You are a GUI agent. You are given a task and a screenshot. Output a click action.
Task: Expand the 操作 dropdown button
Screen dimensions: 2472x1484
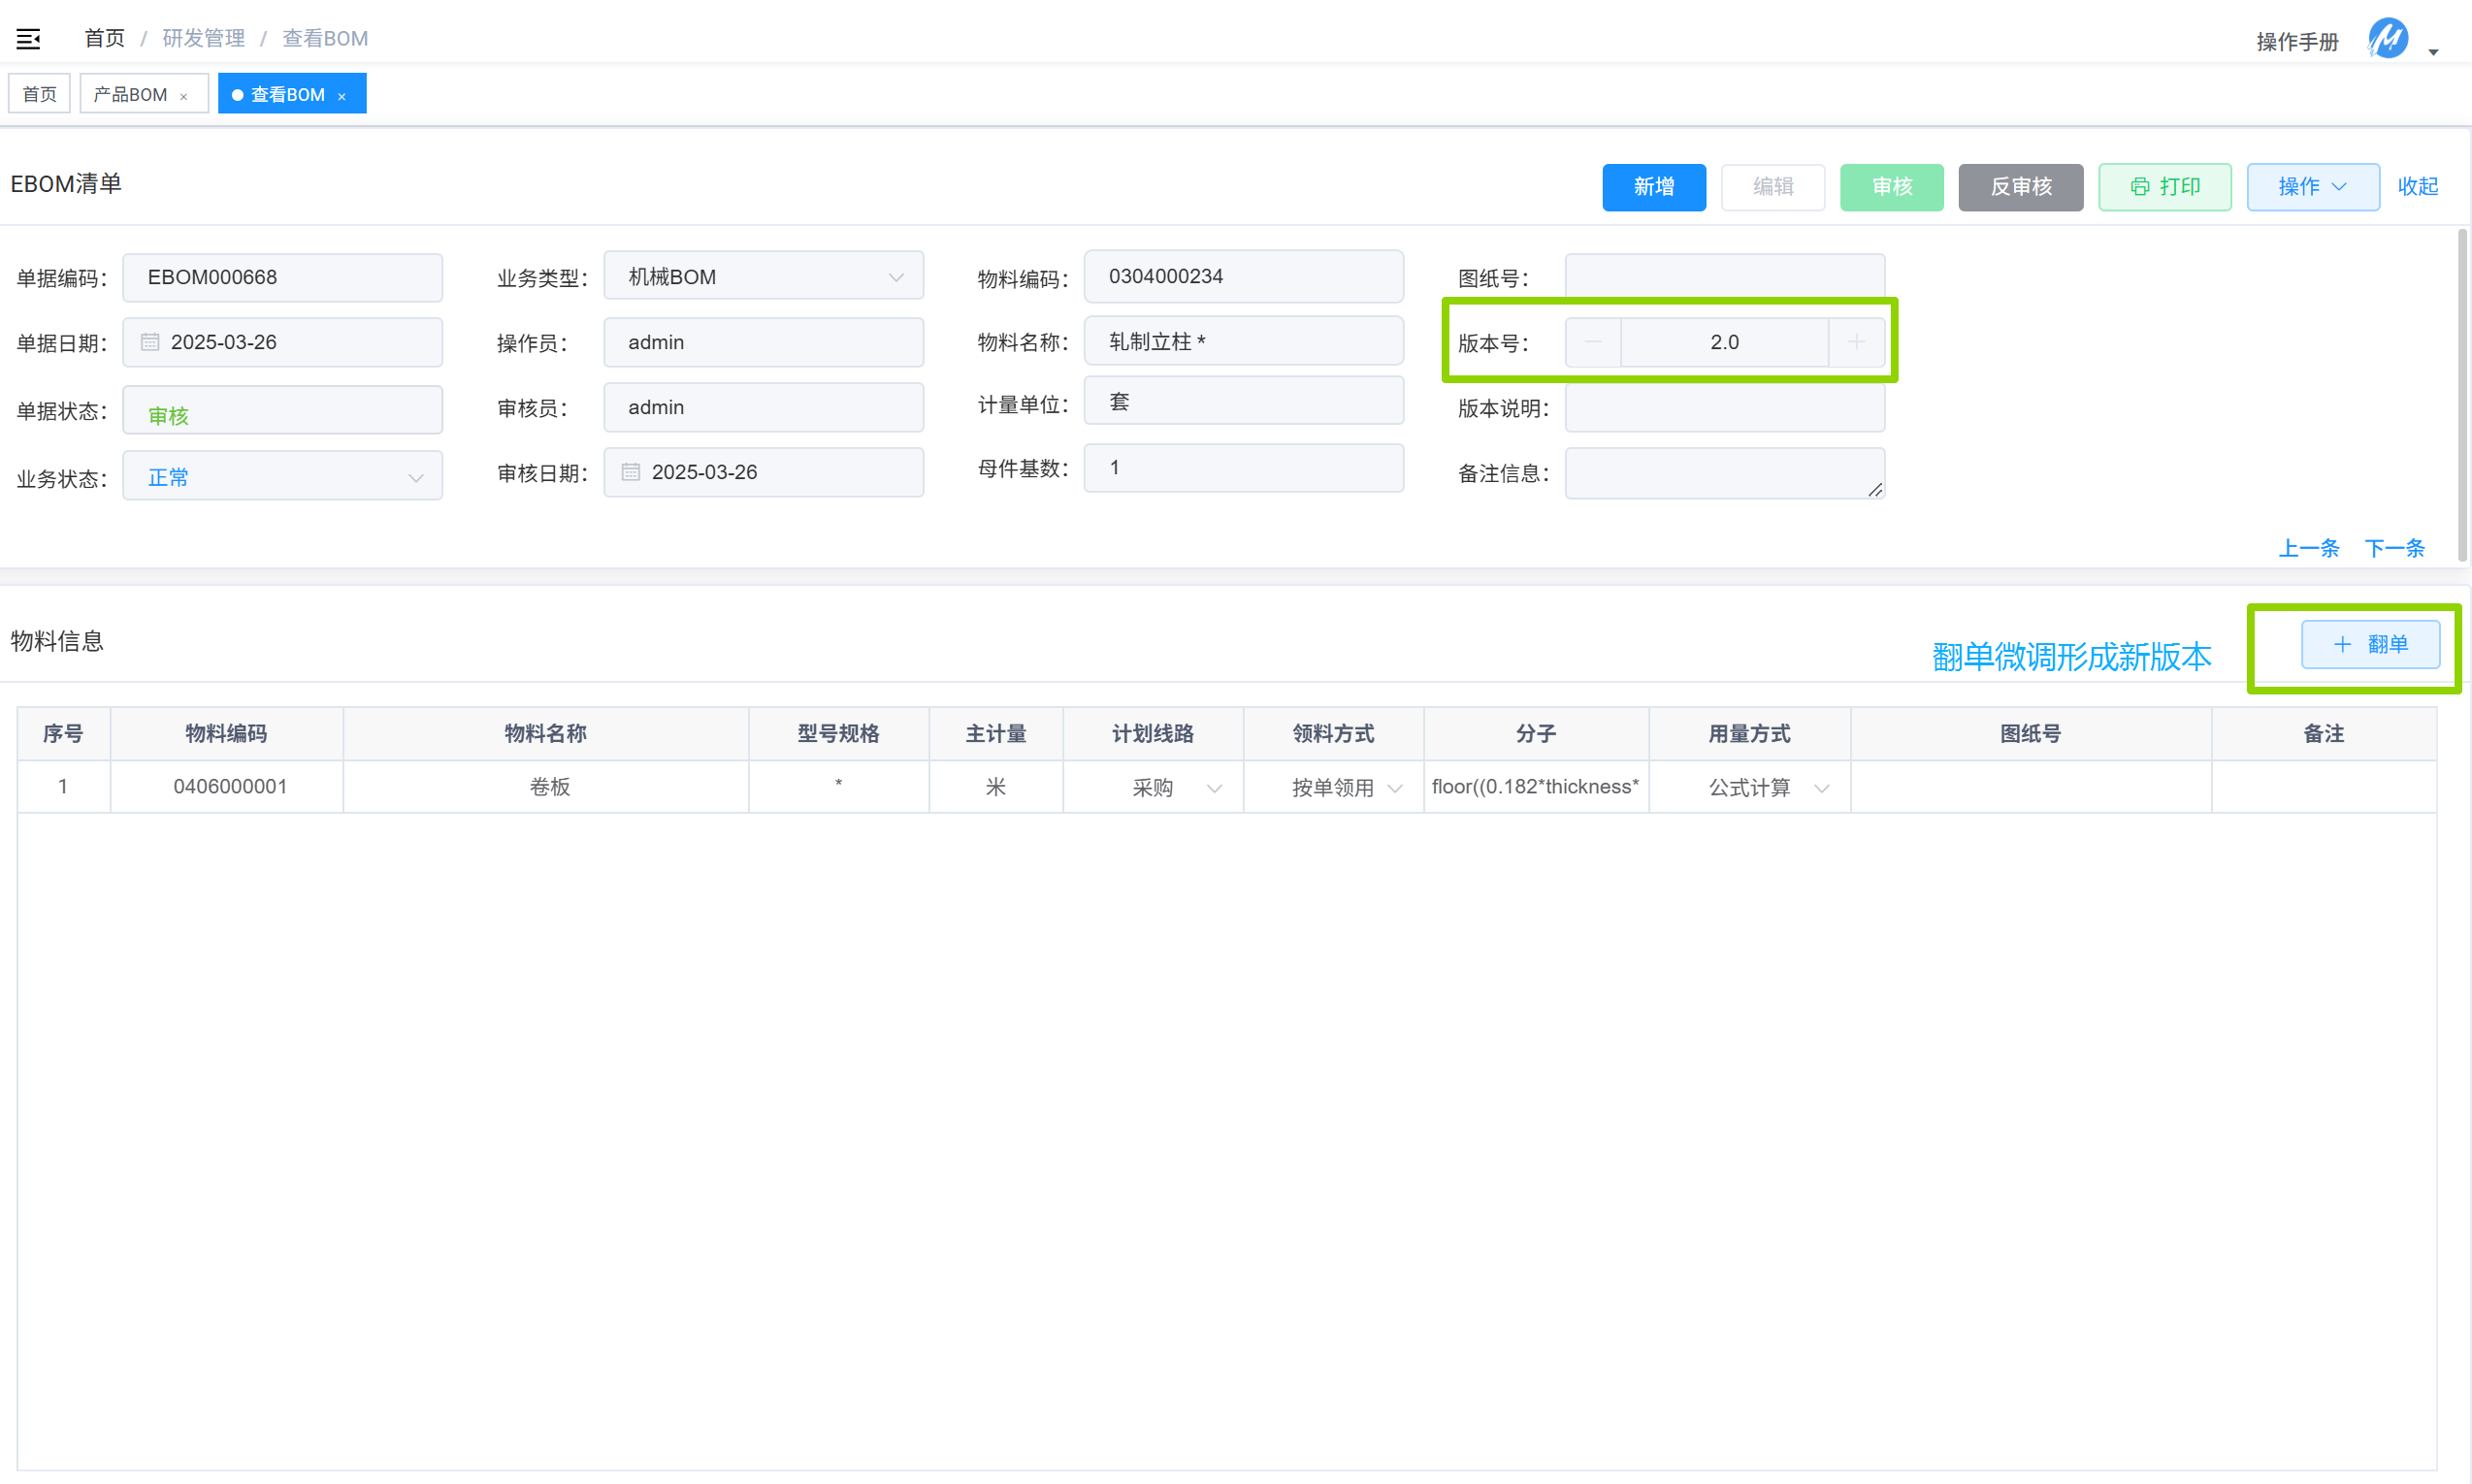point(2312,187)
